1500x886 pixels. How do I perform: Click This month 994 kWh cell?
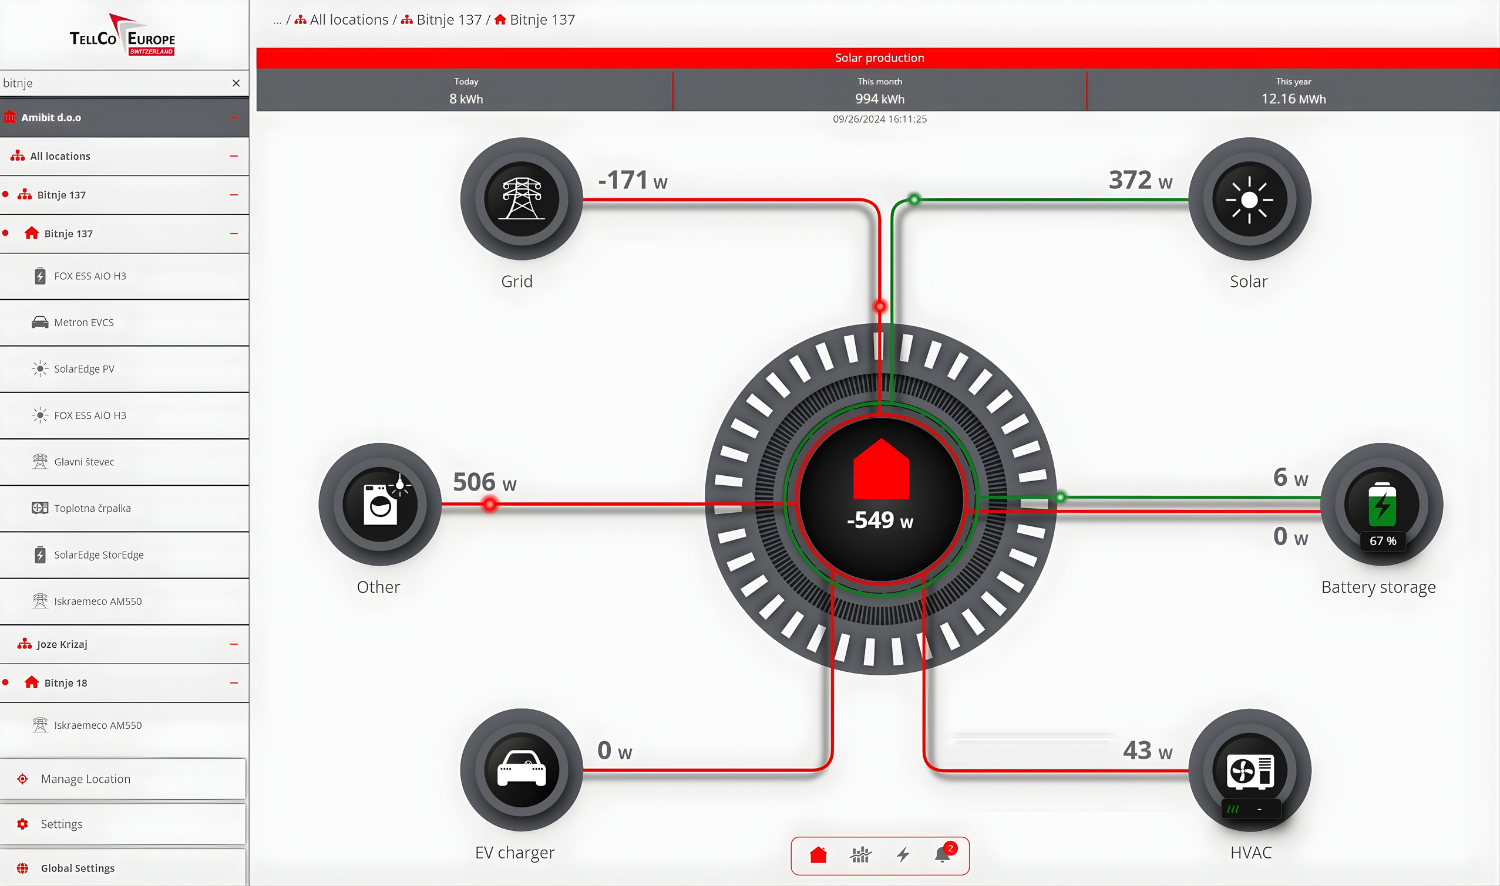880,91
